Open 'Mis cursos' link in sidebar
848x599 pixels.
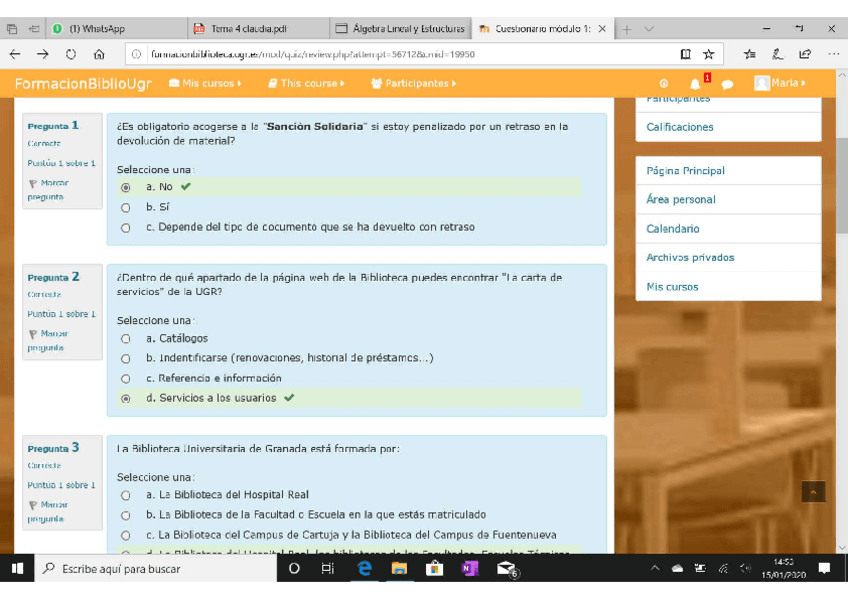coord(672,287)
